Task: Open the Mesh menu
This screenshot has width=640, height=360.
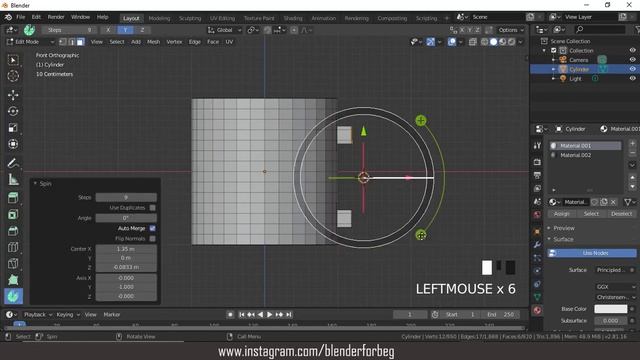Action: pos(153,42)
